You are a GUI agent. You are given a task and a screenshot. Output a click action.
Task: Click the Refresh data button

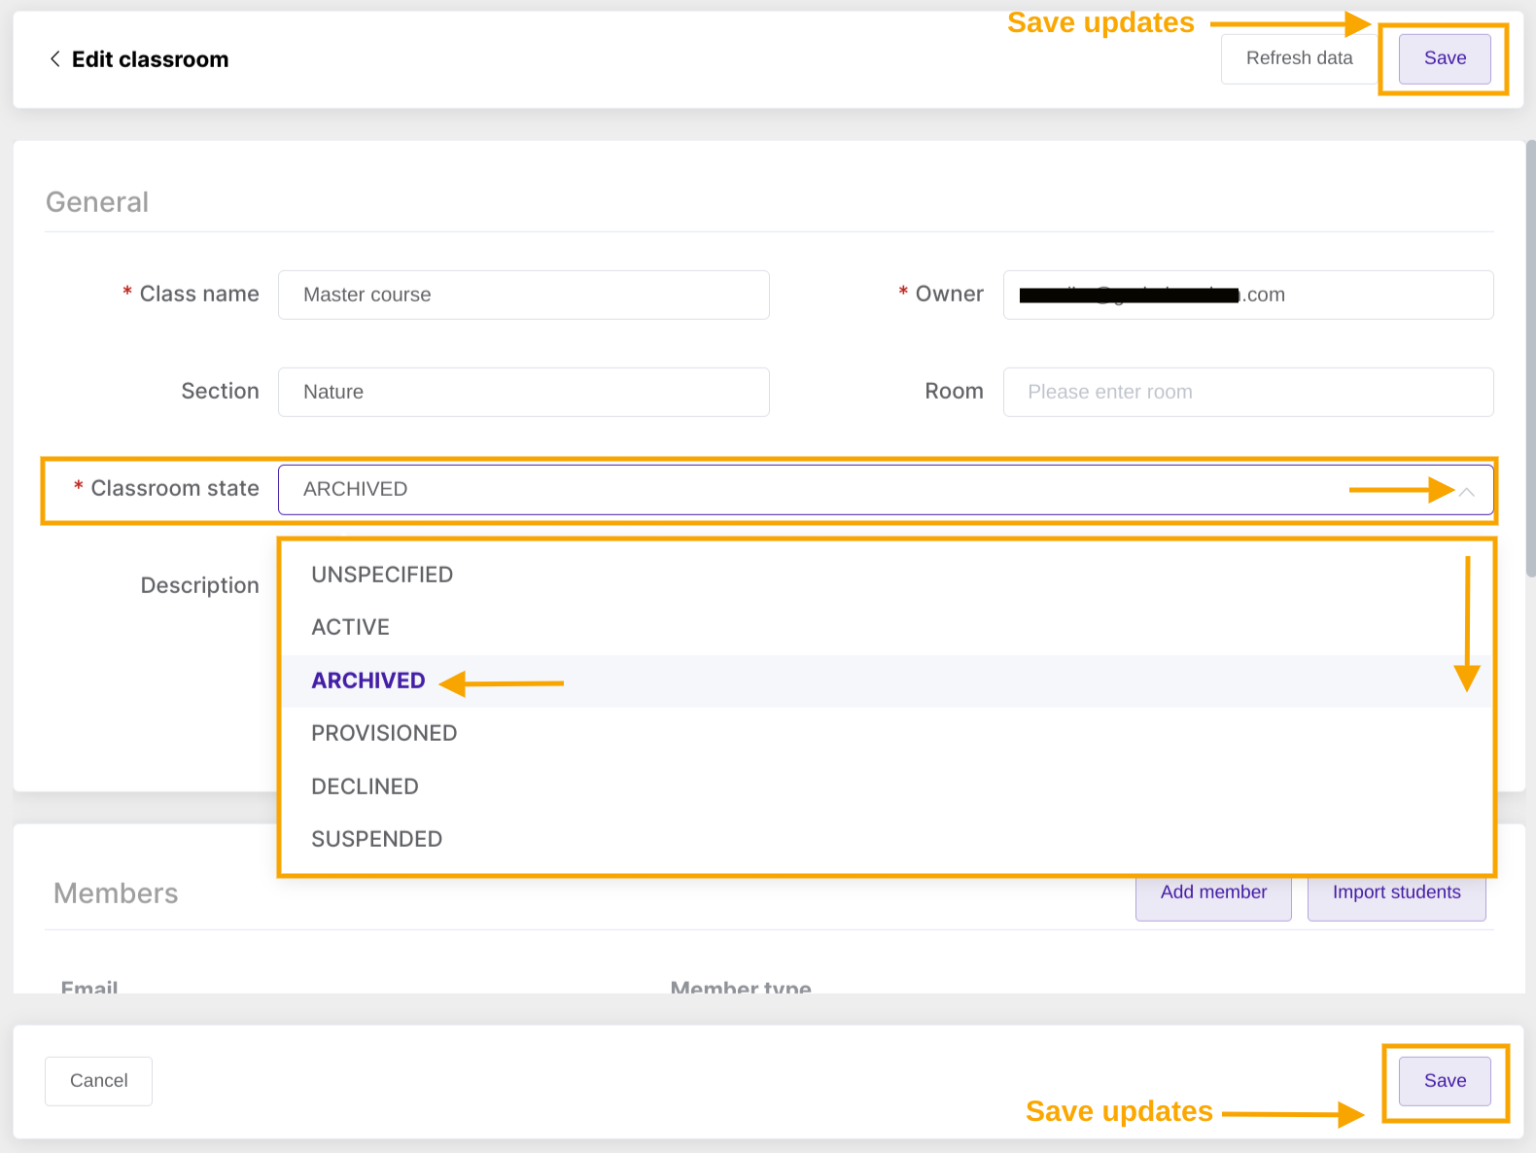(x=1298, y=59)
